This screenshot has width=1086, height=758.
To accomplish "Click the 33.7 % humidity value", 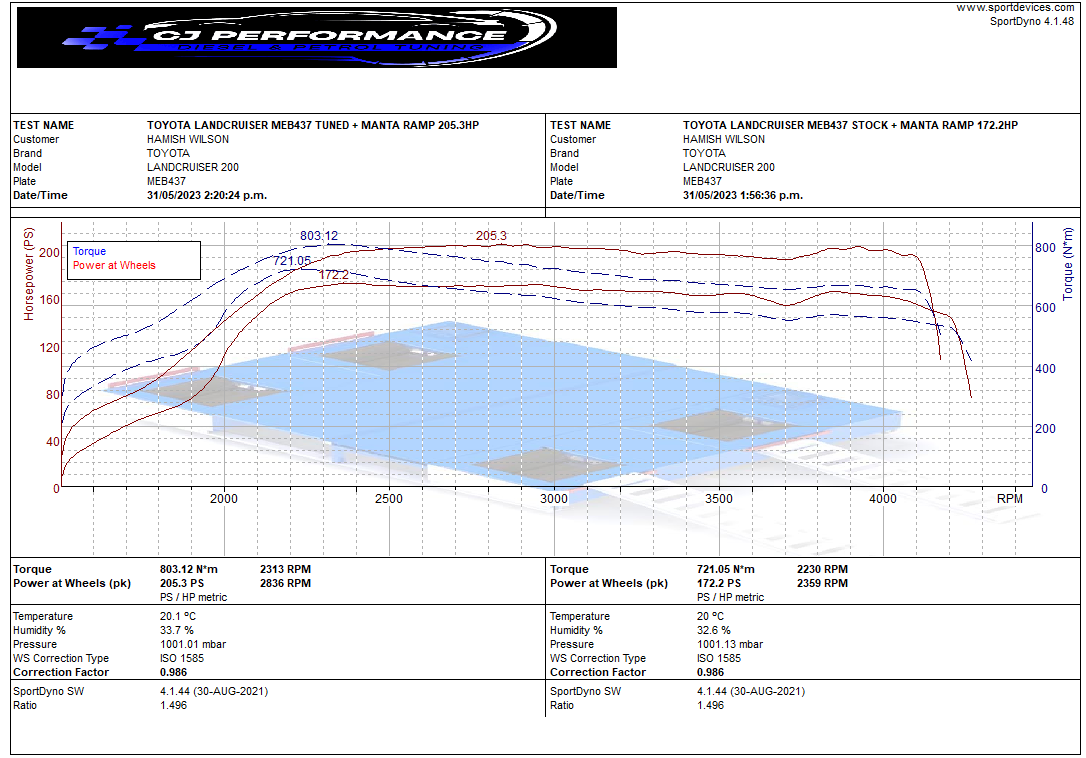I will 177,630.
